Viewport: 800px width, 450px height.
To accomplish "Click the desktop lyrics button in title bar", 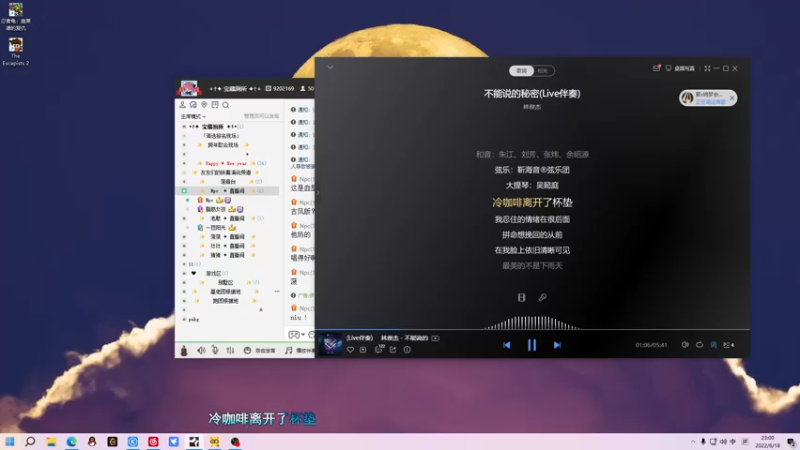I will point(680,68).
